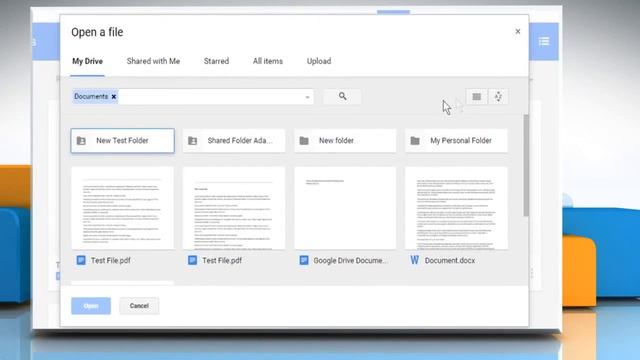
Task: Select My Personal Folder
Action: [x=456, y=141]
